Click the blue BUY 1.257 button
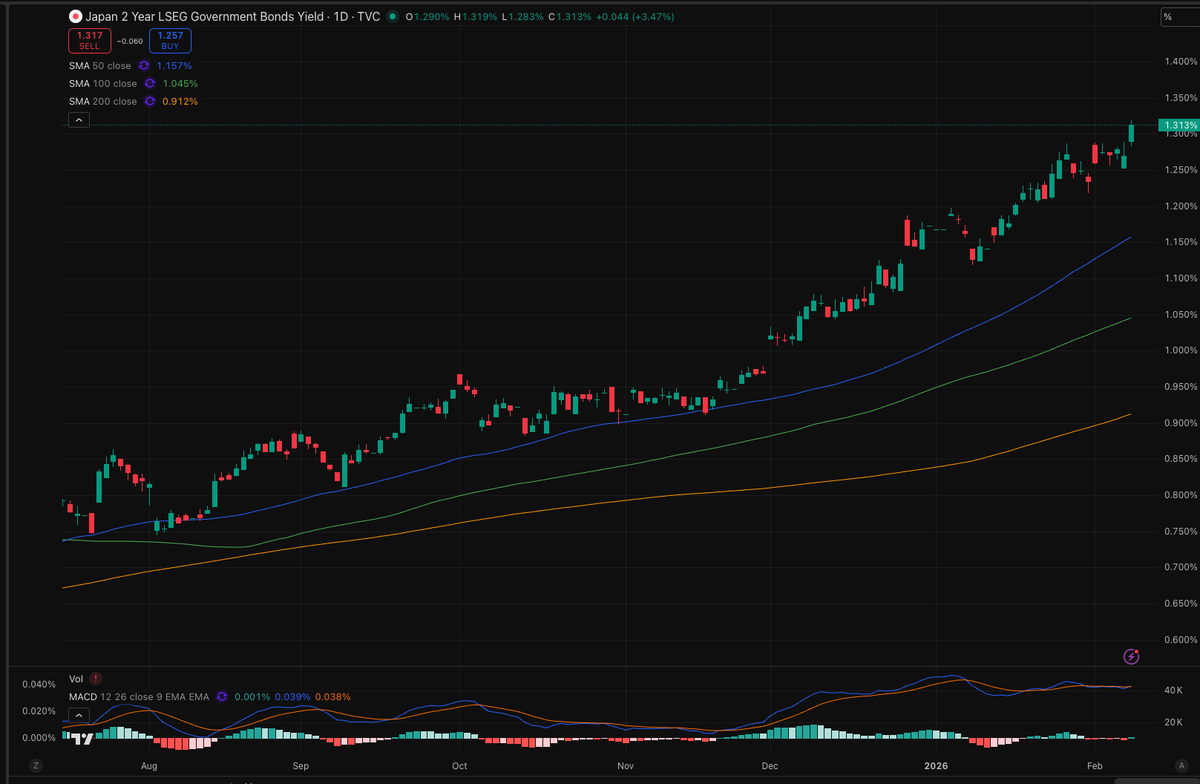The height and width of the screenshot is (784, 1200). coord(170,41)
